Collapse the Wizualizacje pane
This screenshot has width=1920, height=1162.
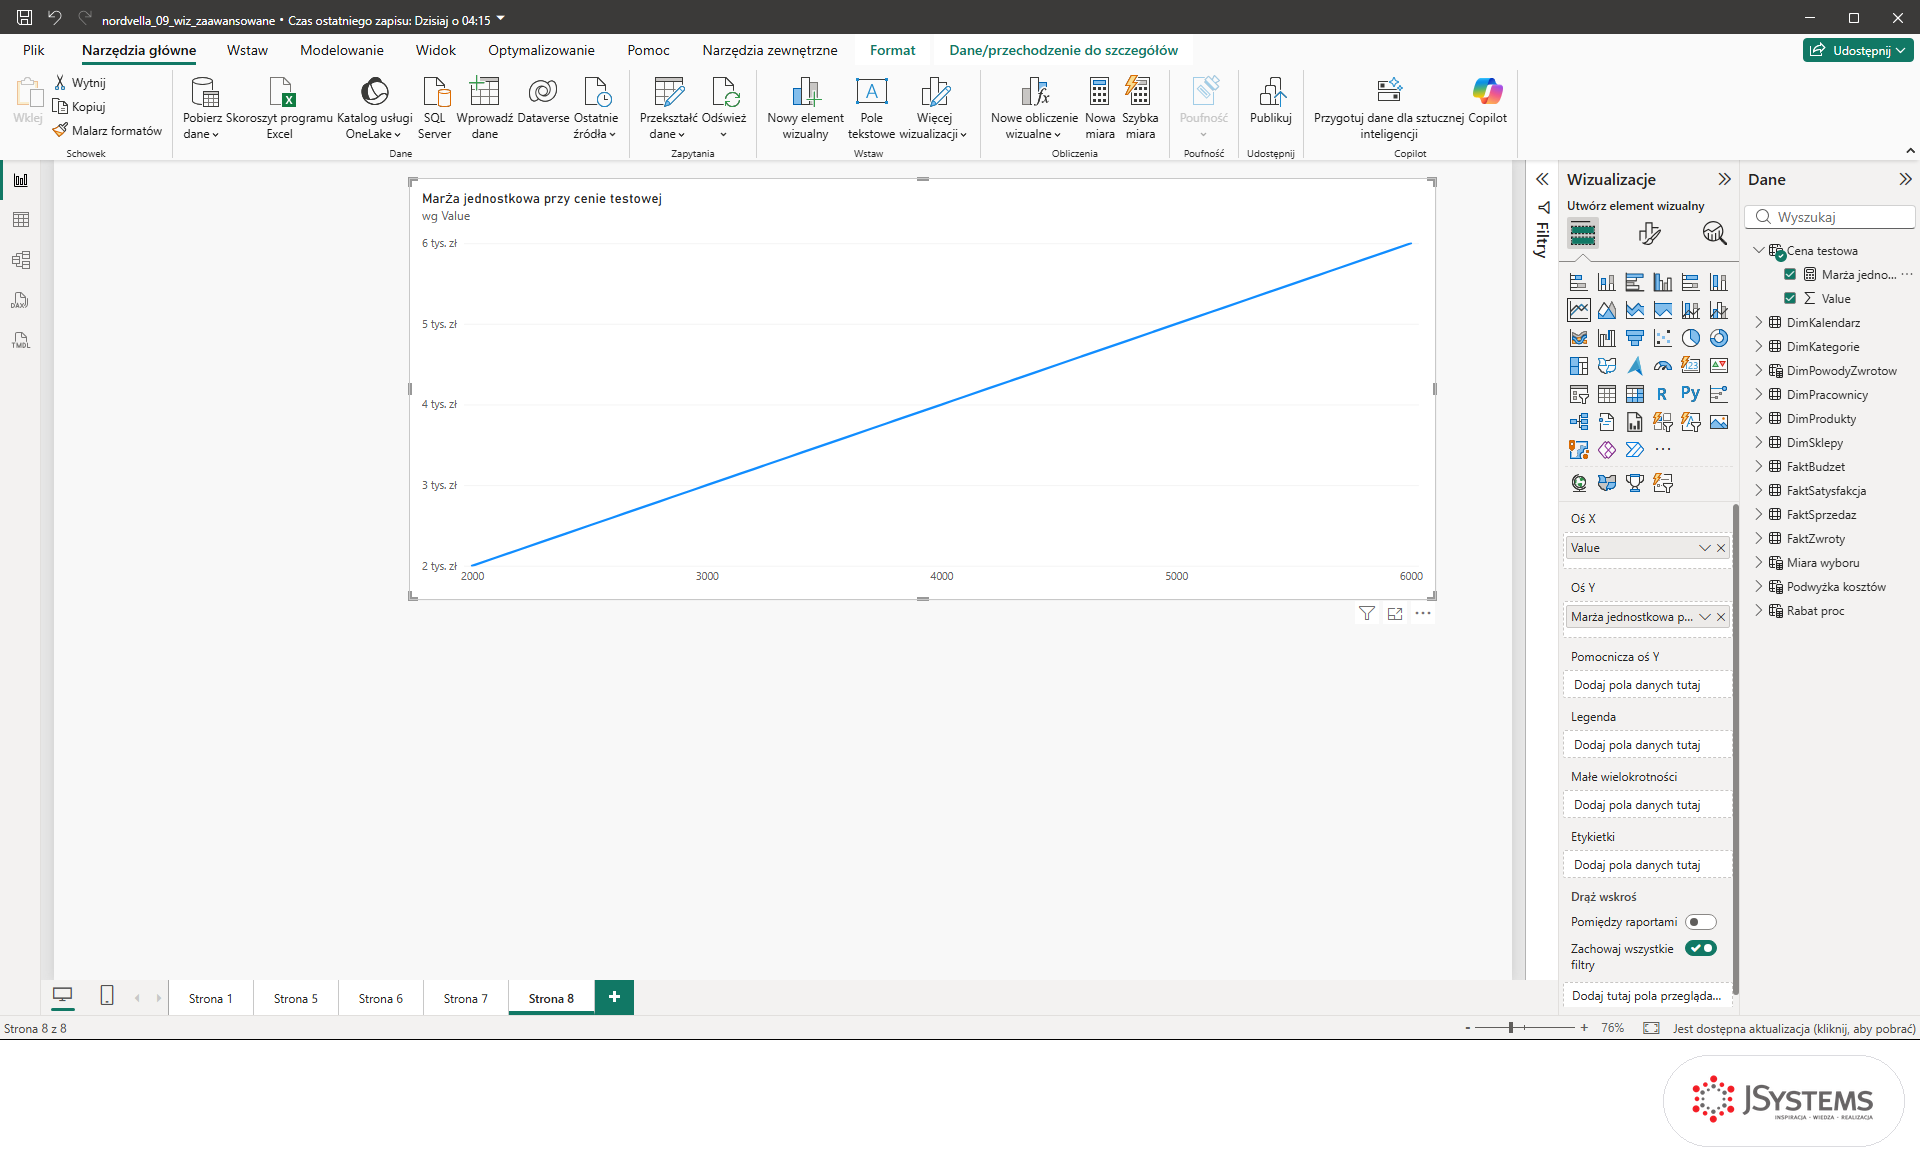click(x=1724, y=179)
